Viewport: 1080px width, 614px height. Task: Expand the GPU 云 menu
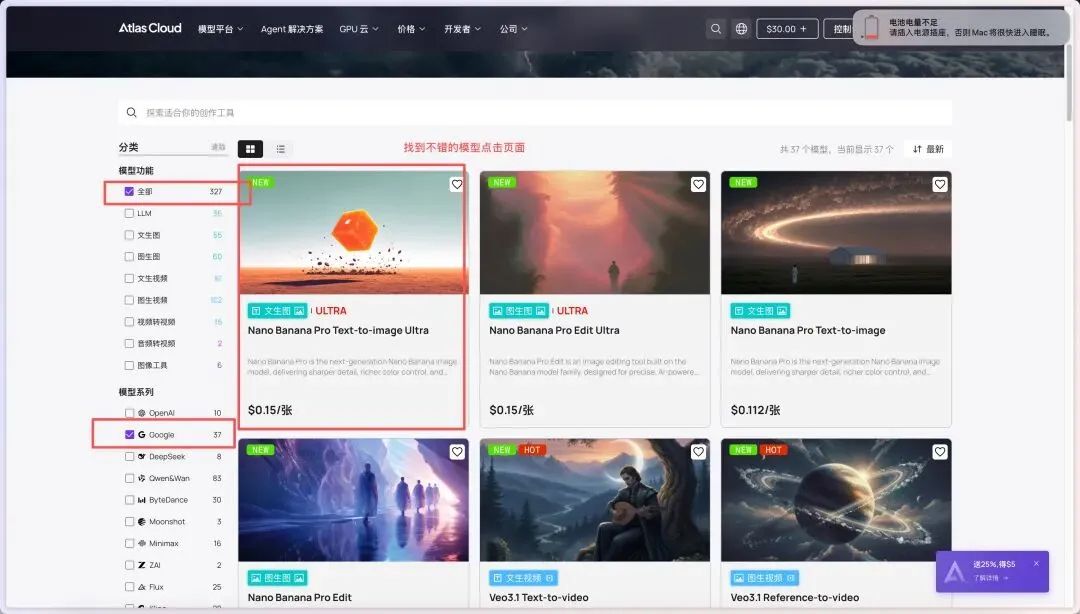point(359,29)
